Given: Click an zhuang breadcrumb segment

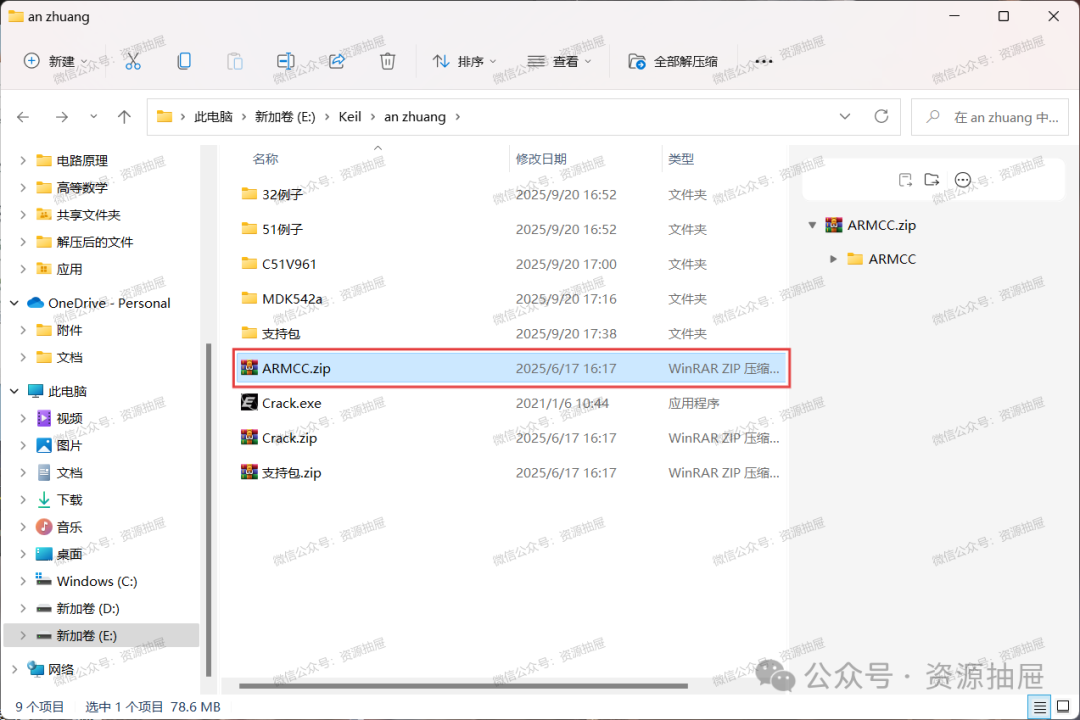Looking at the screenshot, I should pos(415,117).
